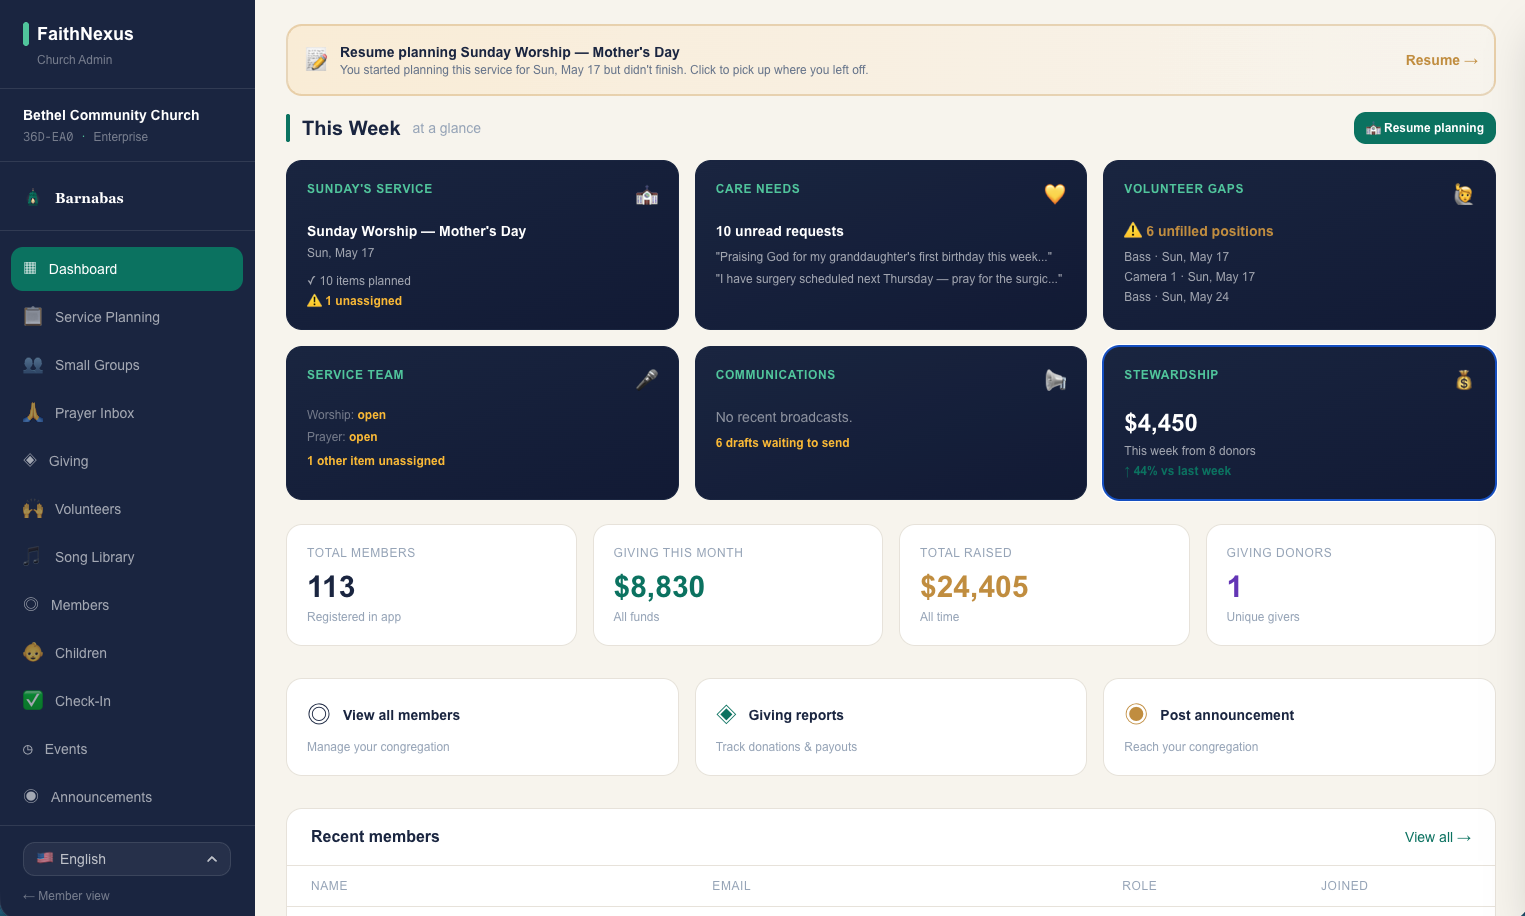Open the Post announcement card

(x=1299, y=727)
